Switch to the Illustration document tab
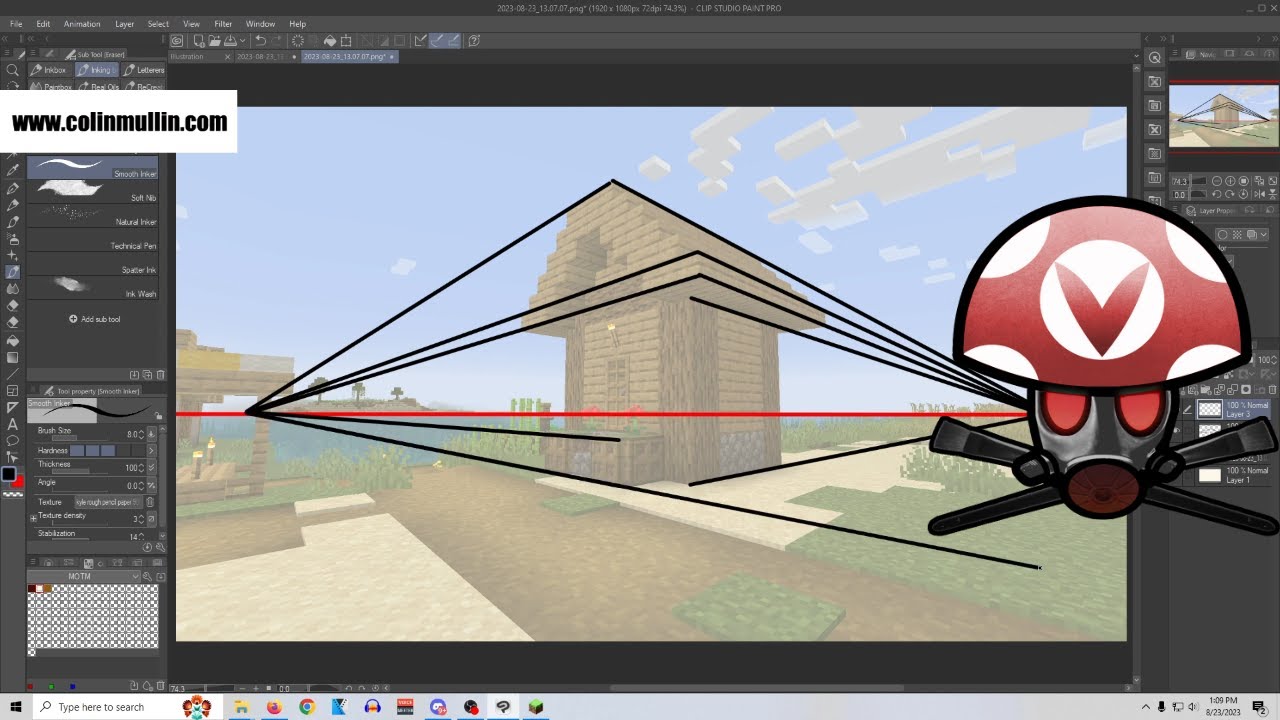The height and width of the screenshot is (720, 1280). coord(199,57)
